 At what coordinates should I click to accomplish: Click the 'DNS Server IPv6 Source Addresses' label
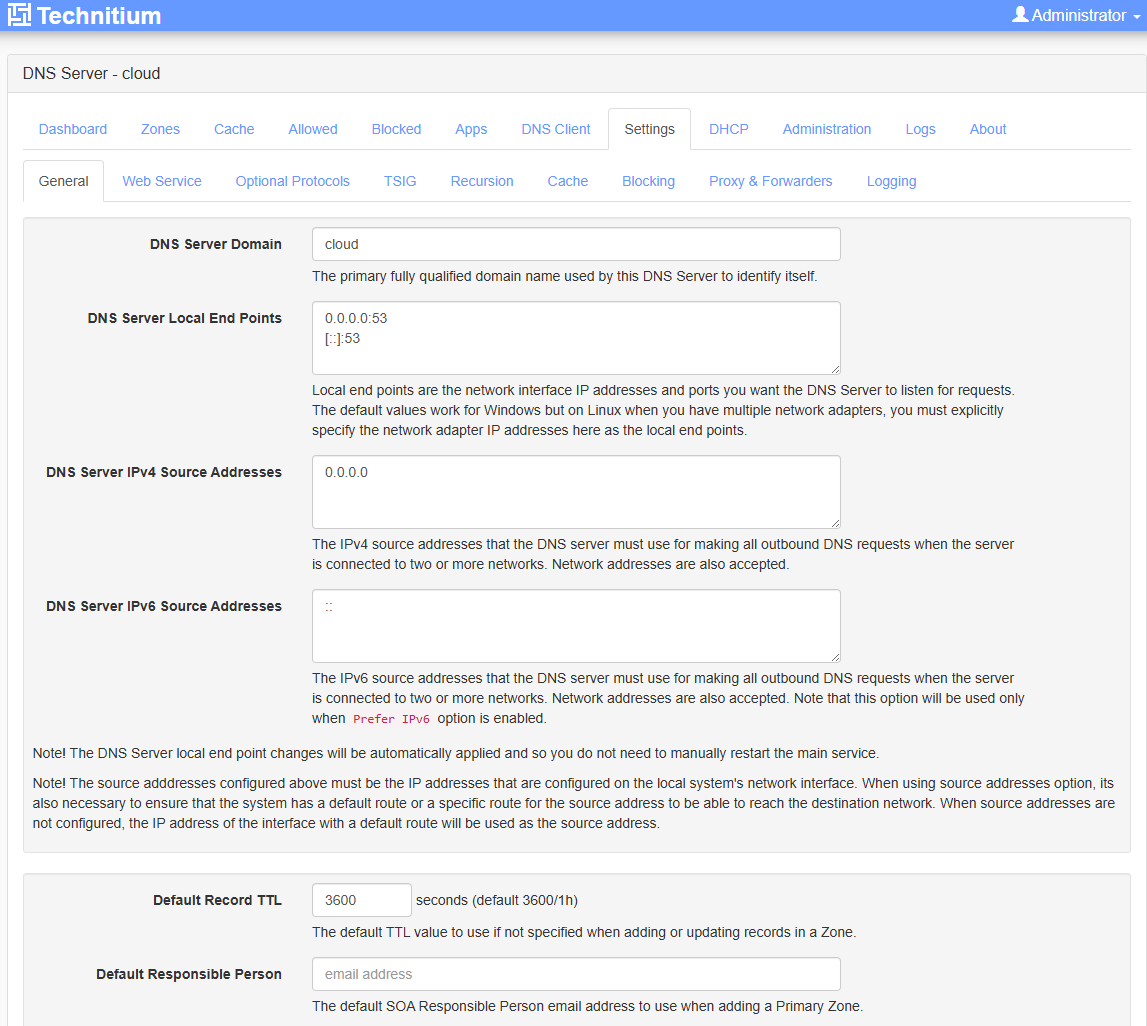point(164,606)
